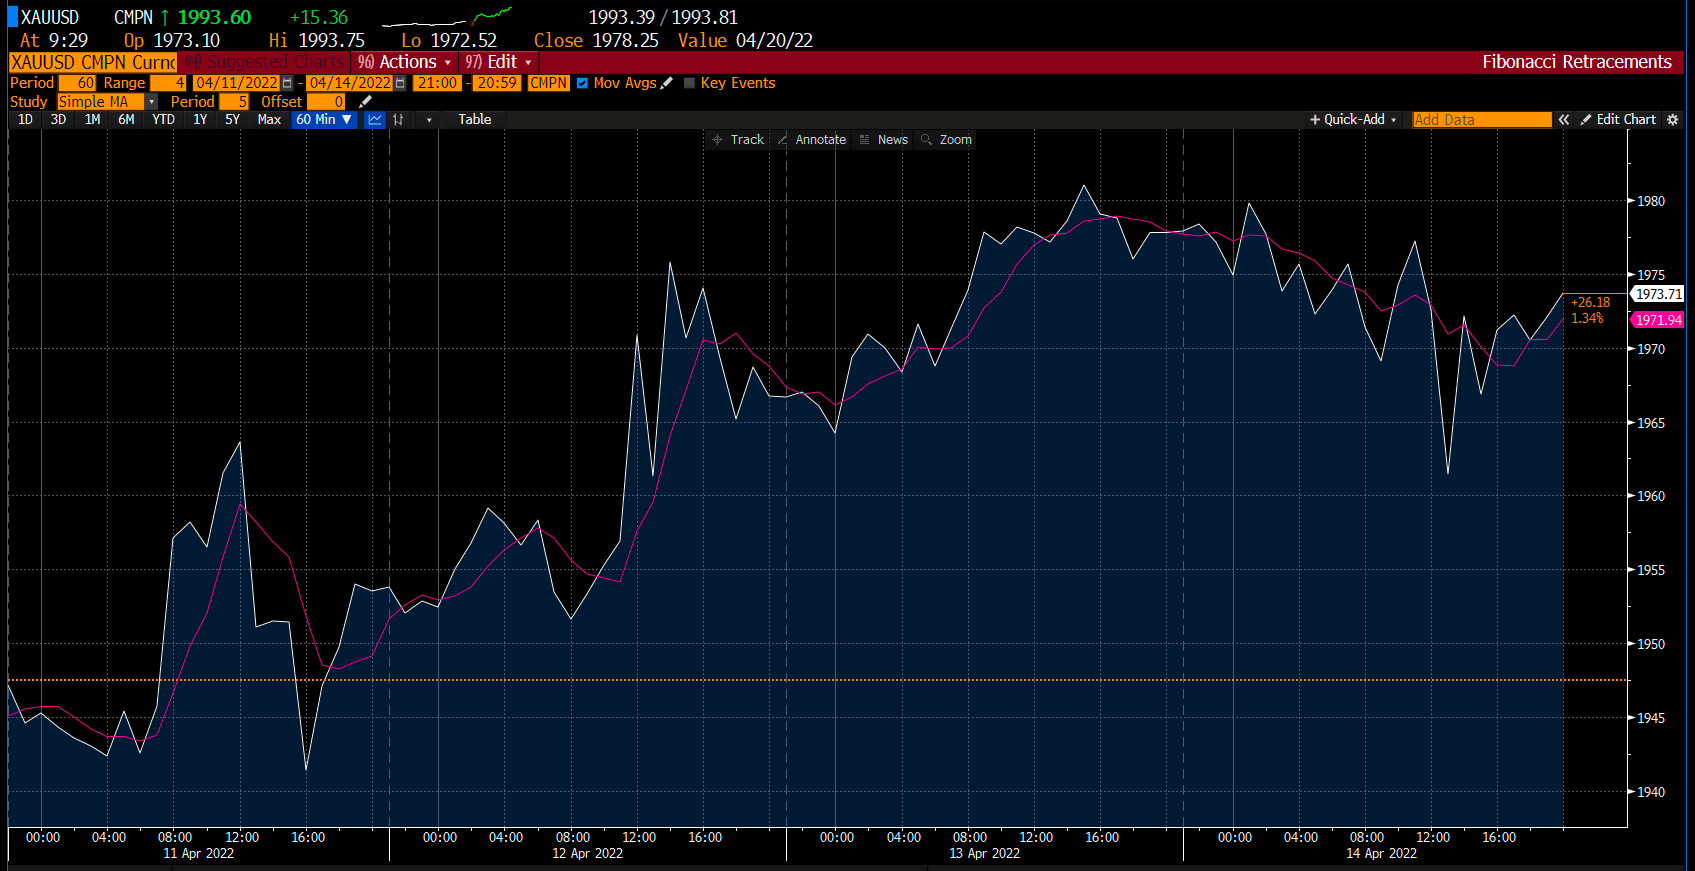Activate the Track crosshair tool
Image resolution: width=1695 pixels, height=871 pixels.
tap(738, 140)
